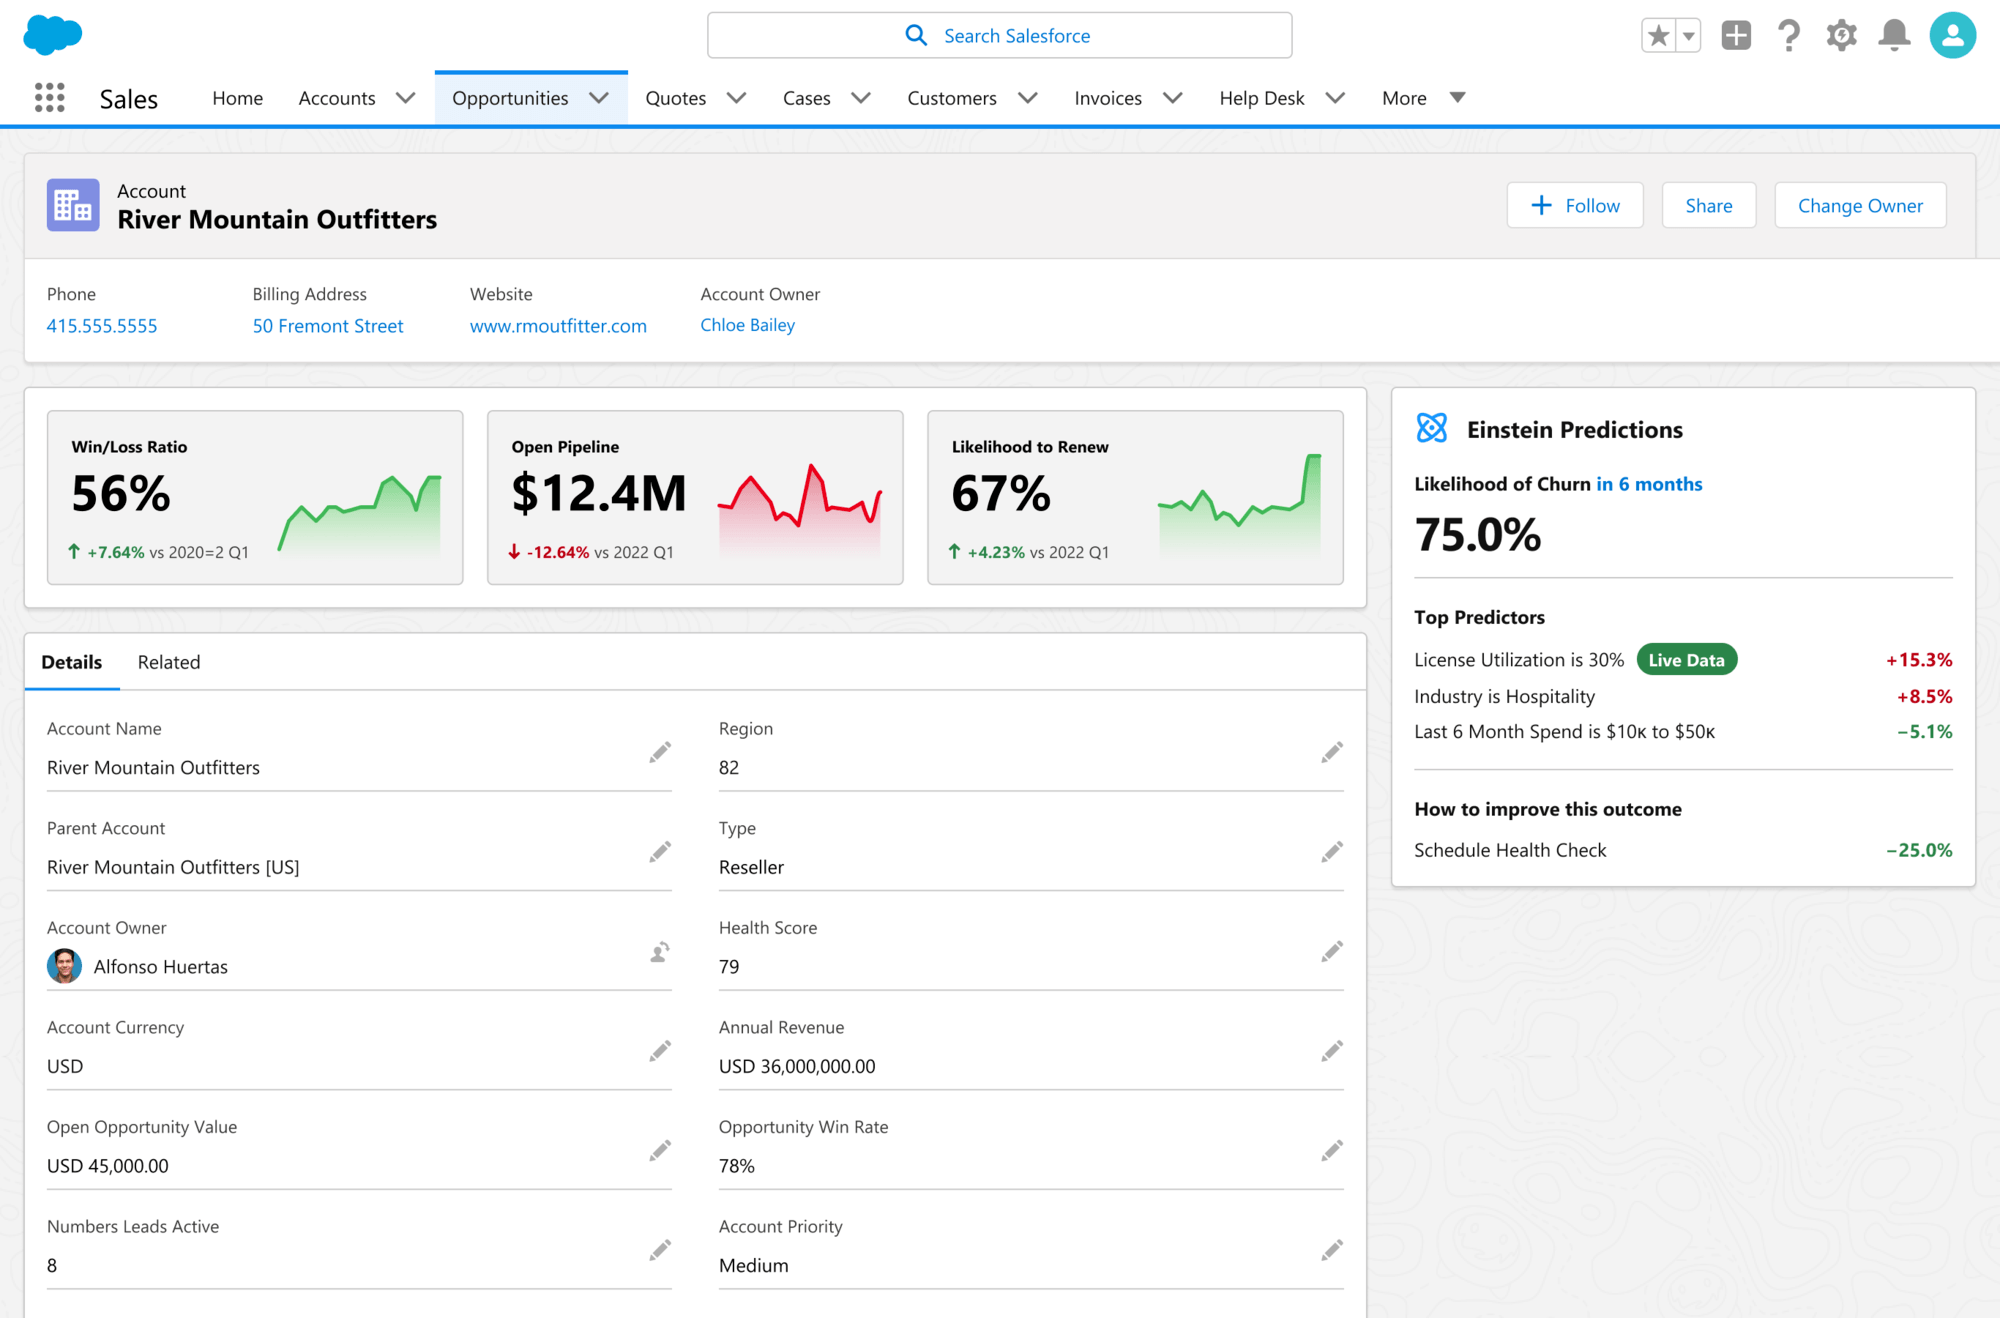Screen dimensions: 2000x1318
Task: Open the www.rmoutfitter.com website link
Action: tap(558, 326)
